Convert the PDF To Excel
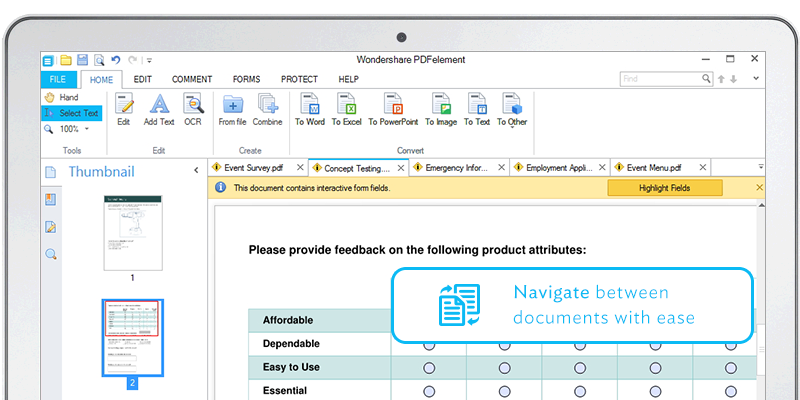The height and width of the screenshot is (400, 800). (x=346, y=109)
